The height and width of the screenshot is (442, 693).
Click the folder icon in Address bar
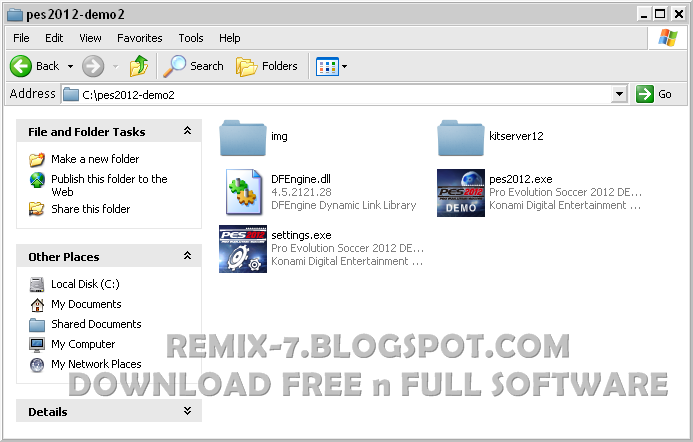click(71, 94)
